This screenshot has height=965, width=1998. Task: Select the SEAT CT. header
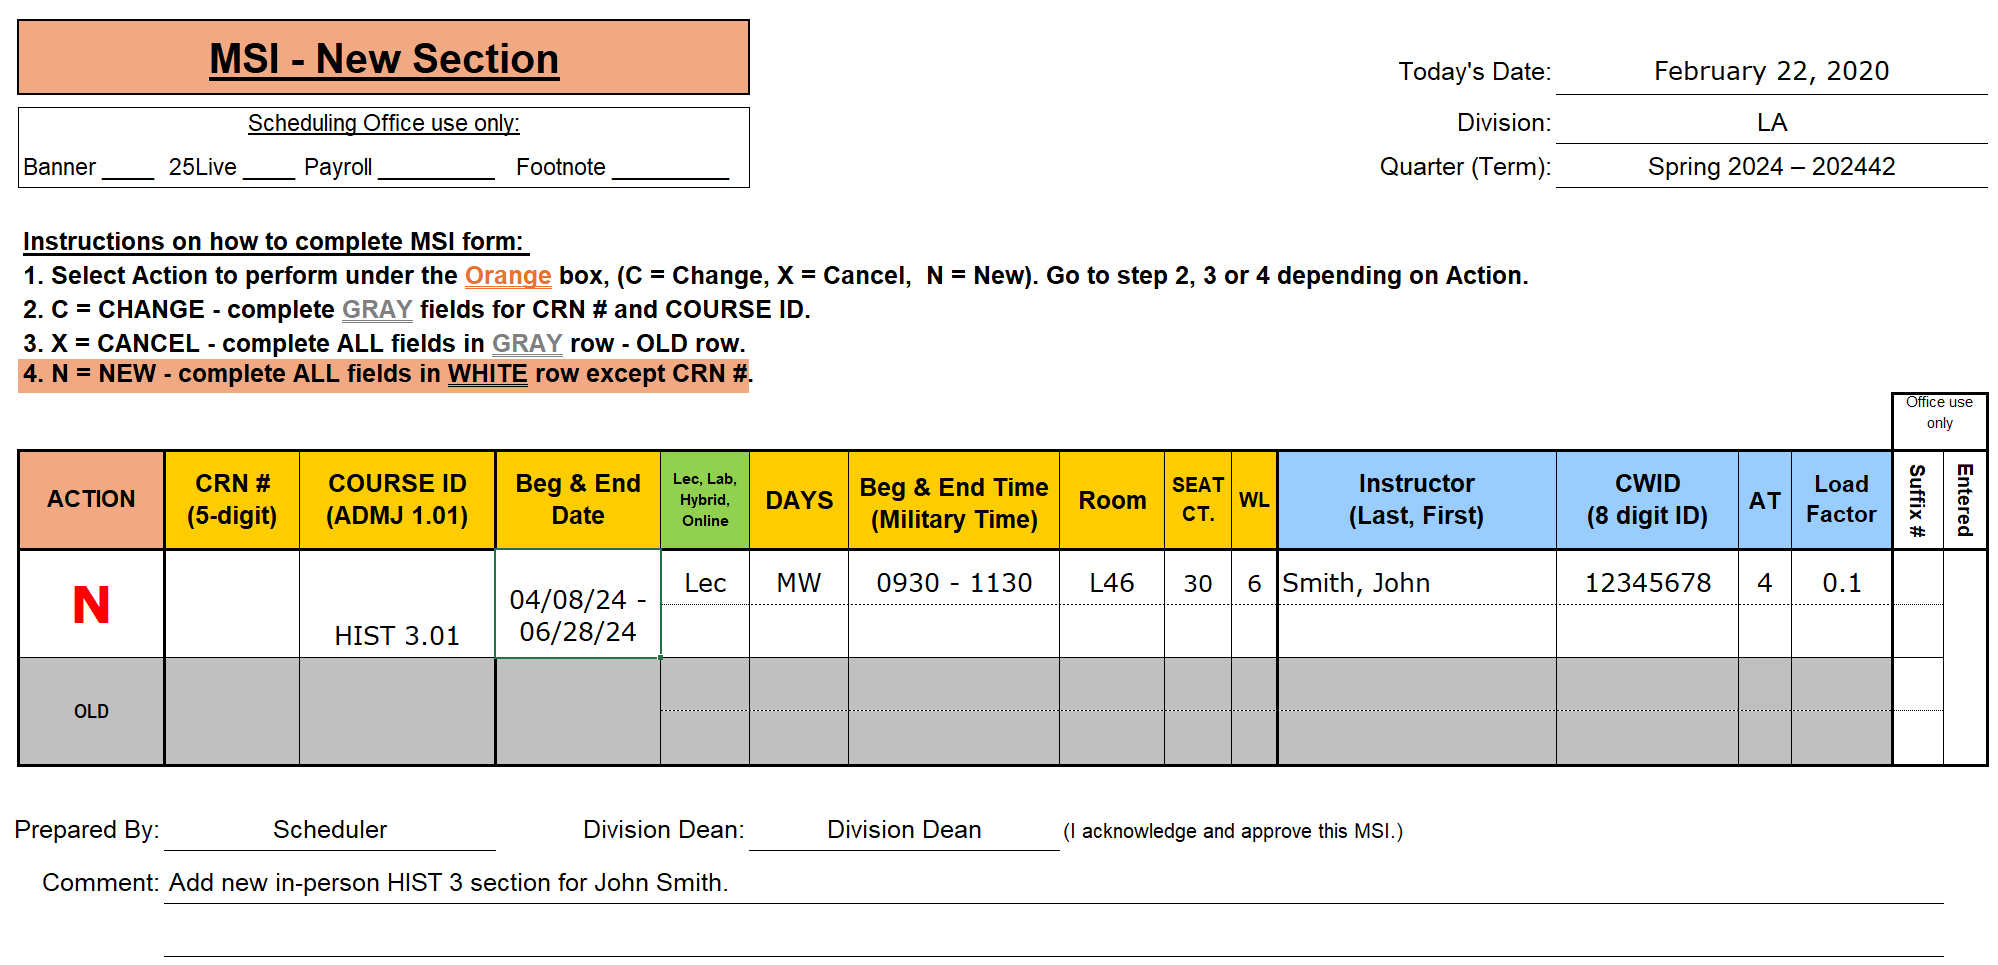pos(1198,499)
